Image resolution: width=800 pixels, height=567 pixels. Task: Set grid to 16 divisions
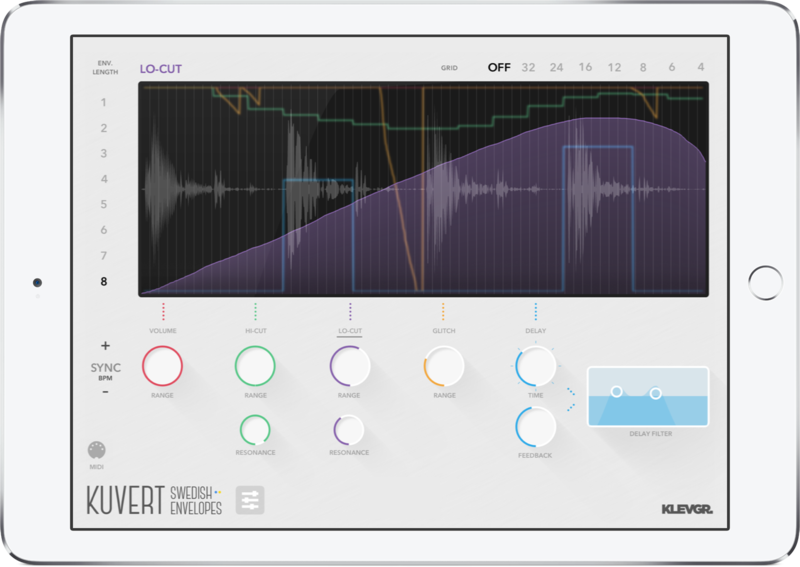coord(585,68)
